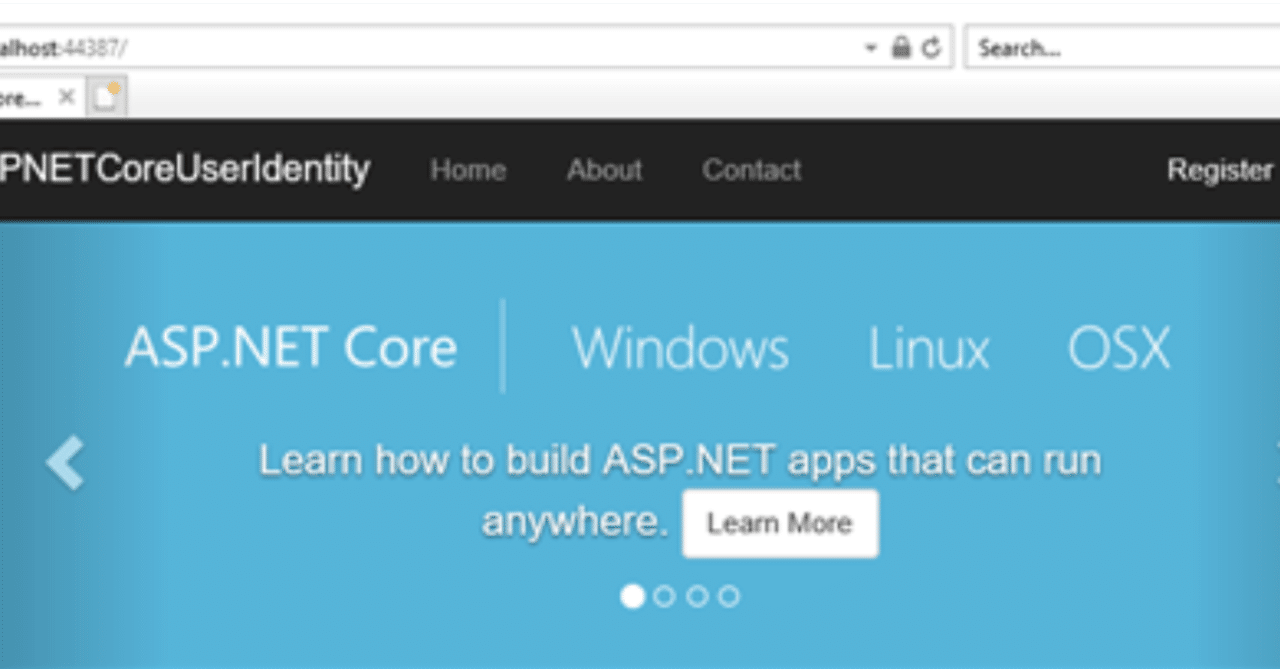Viewport: 1280px width, 669px height.
Task: Close the current browser tab
Action: pos(66,97)
